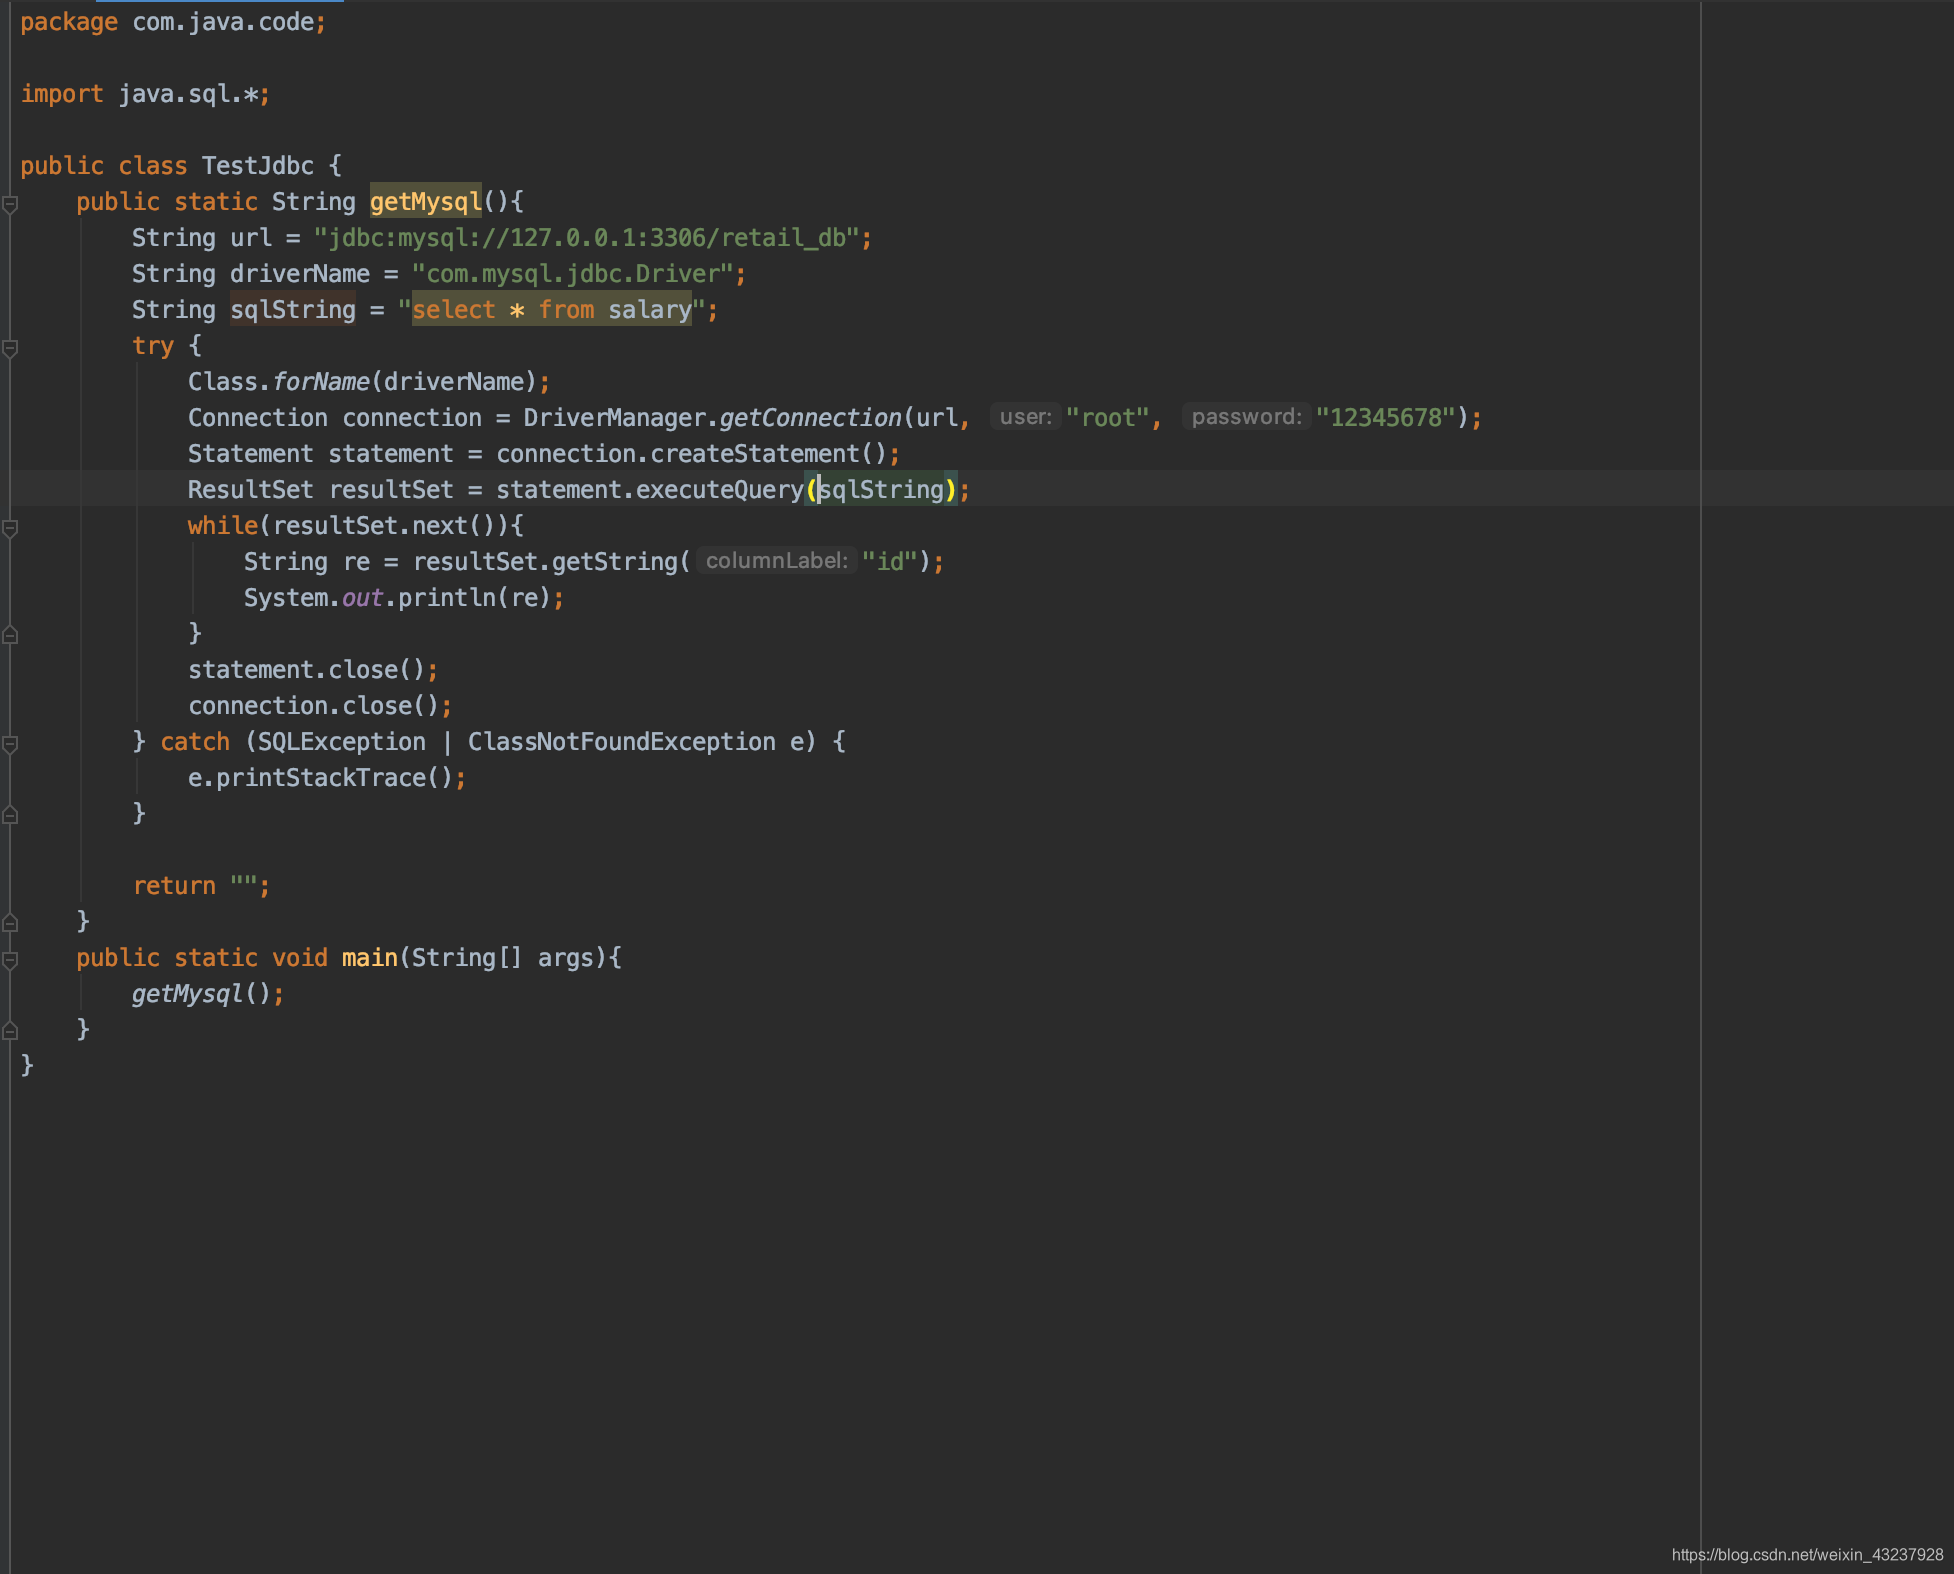
Task: Click connection.close() line
Action: click(x=320, y=706)
